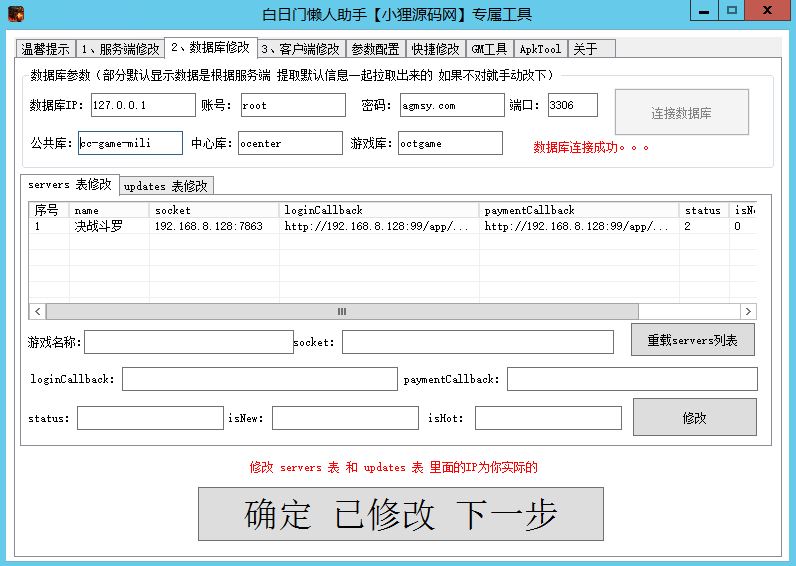Click the 连接数据库 button

point(681,113)
